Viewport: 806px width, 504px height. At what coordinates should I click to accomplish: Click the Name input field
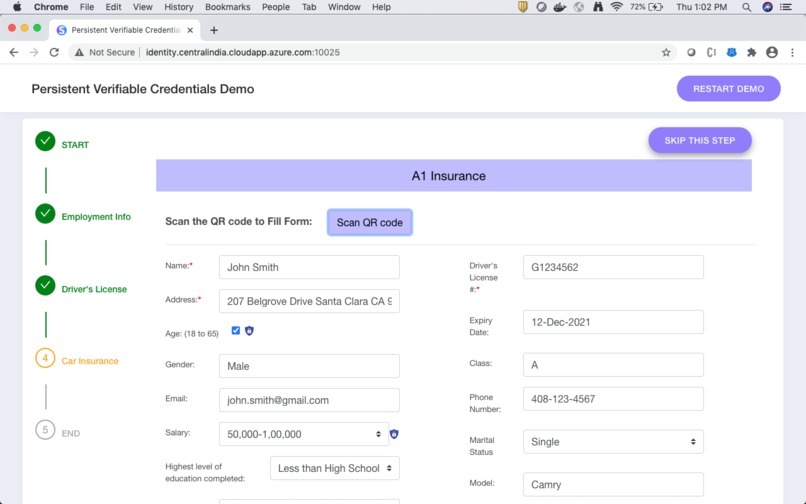click(x=309, y=267)
